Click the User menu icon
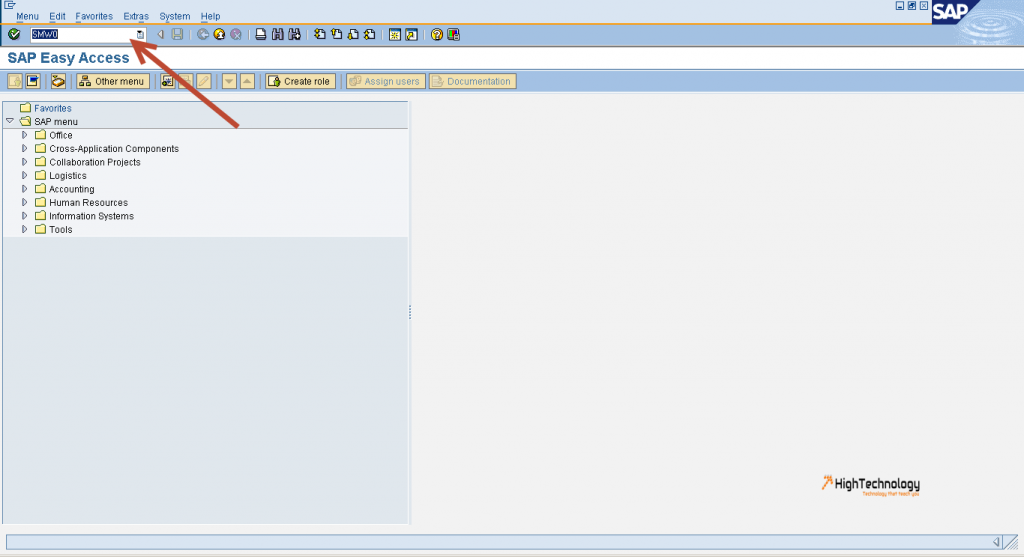The width and height of the screenshot is (1024, 557). [15, 81]
